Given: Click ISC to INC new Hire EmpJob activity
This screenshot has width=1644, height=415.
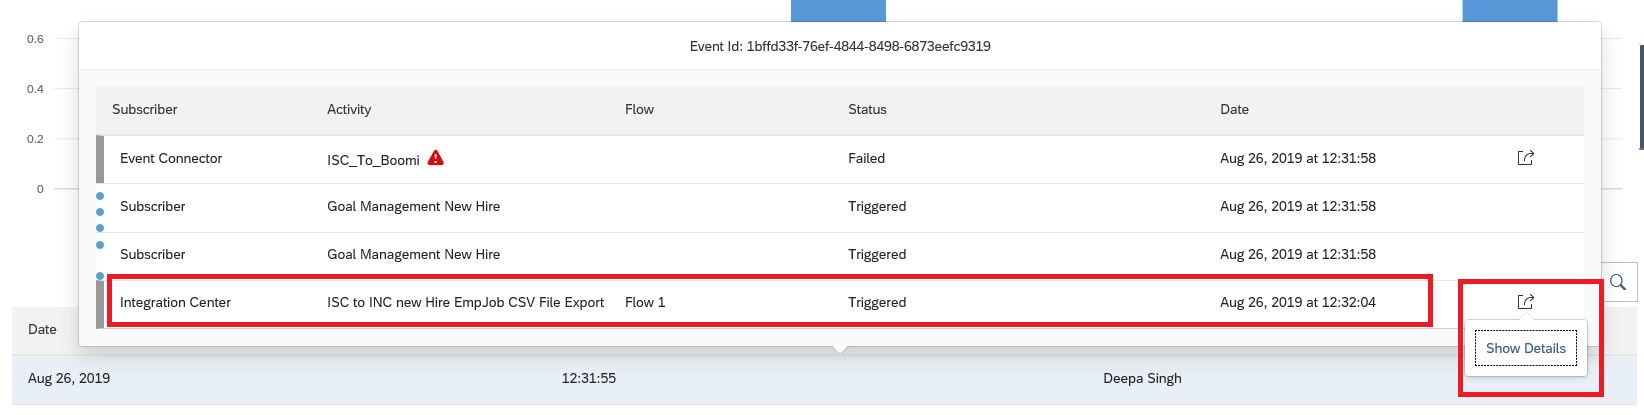Looking at the screenshot, I should pos(466,302).
